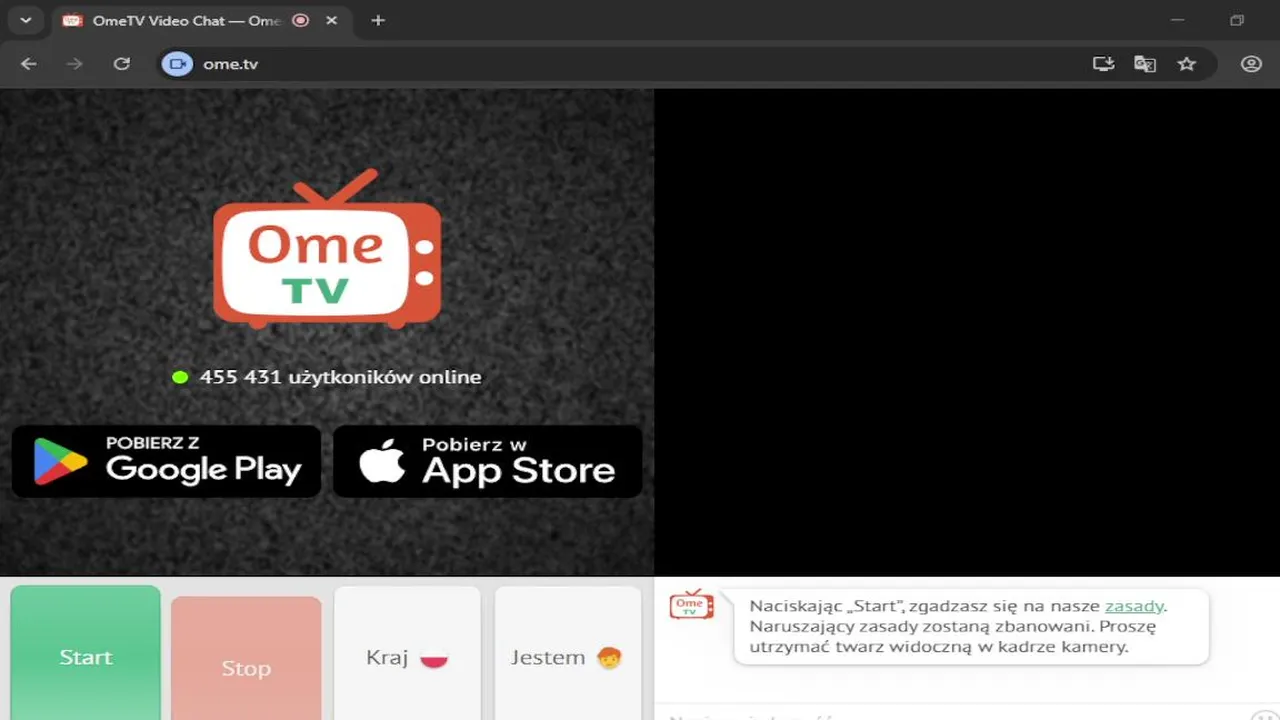
Task: Click the OmeTV television logo
Action: click(327, 249)
